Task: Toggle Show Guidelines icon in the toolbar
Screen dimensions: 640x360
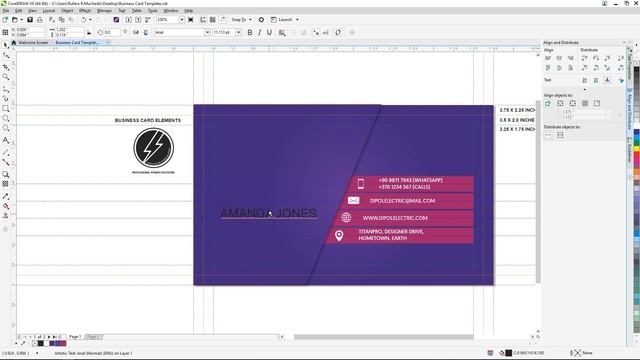Action: pyautogui.click(x=223, y=20)
